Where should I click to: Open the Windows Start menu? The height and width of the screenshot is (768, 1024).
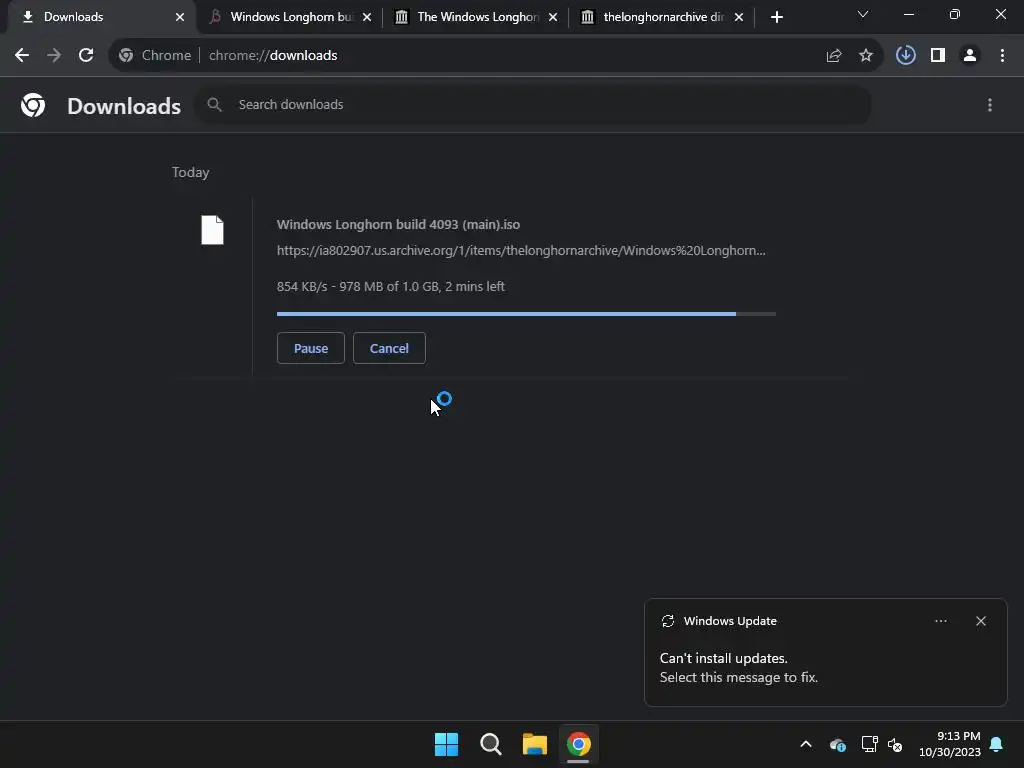pos(447,744)
